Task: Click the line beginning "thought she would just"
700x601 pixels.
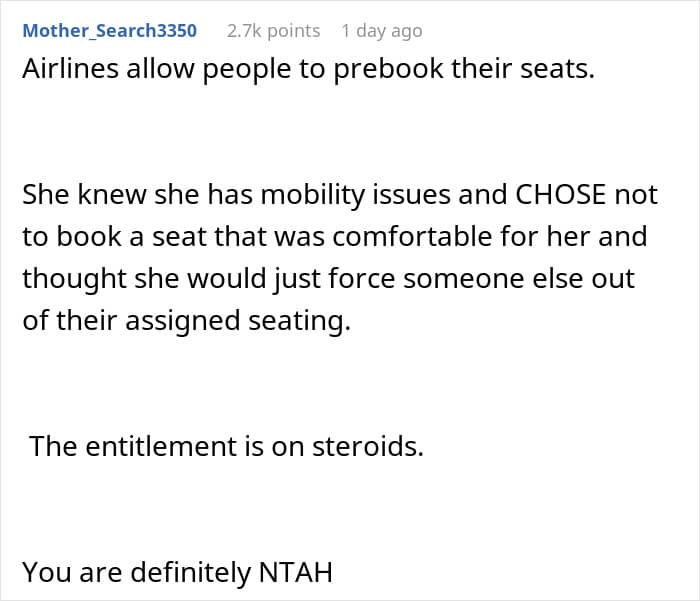Action: click(x=329, y=279)
